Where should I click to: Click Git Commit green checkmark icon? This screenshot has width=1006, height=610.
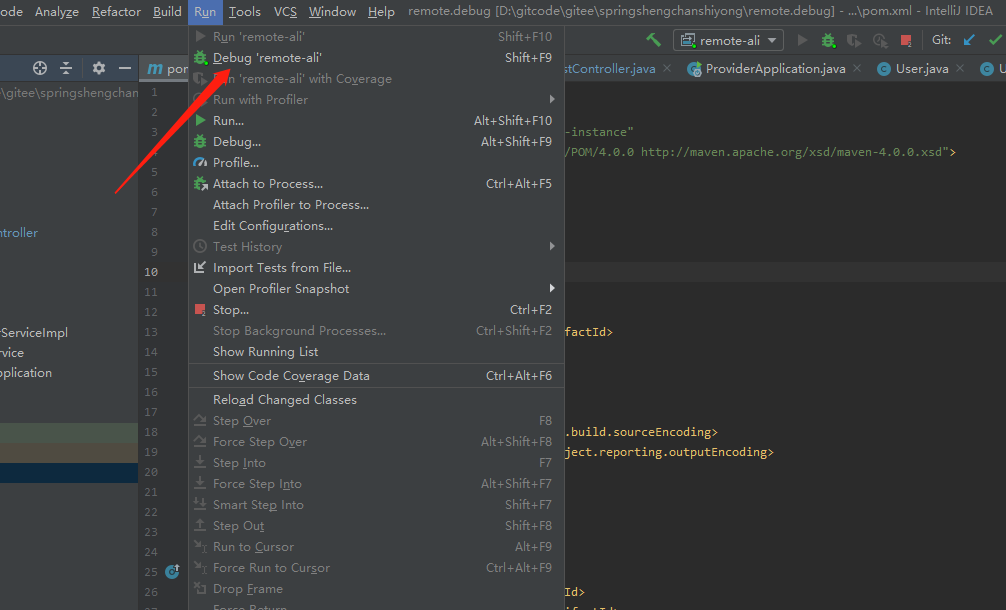point(995,40)
